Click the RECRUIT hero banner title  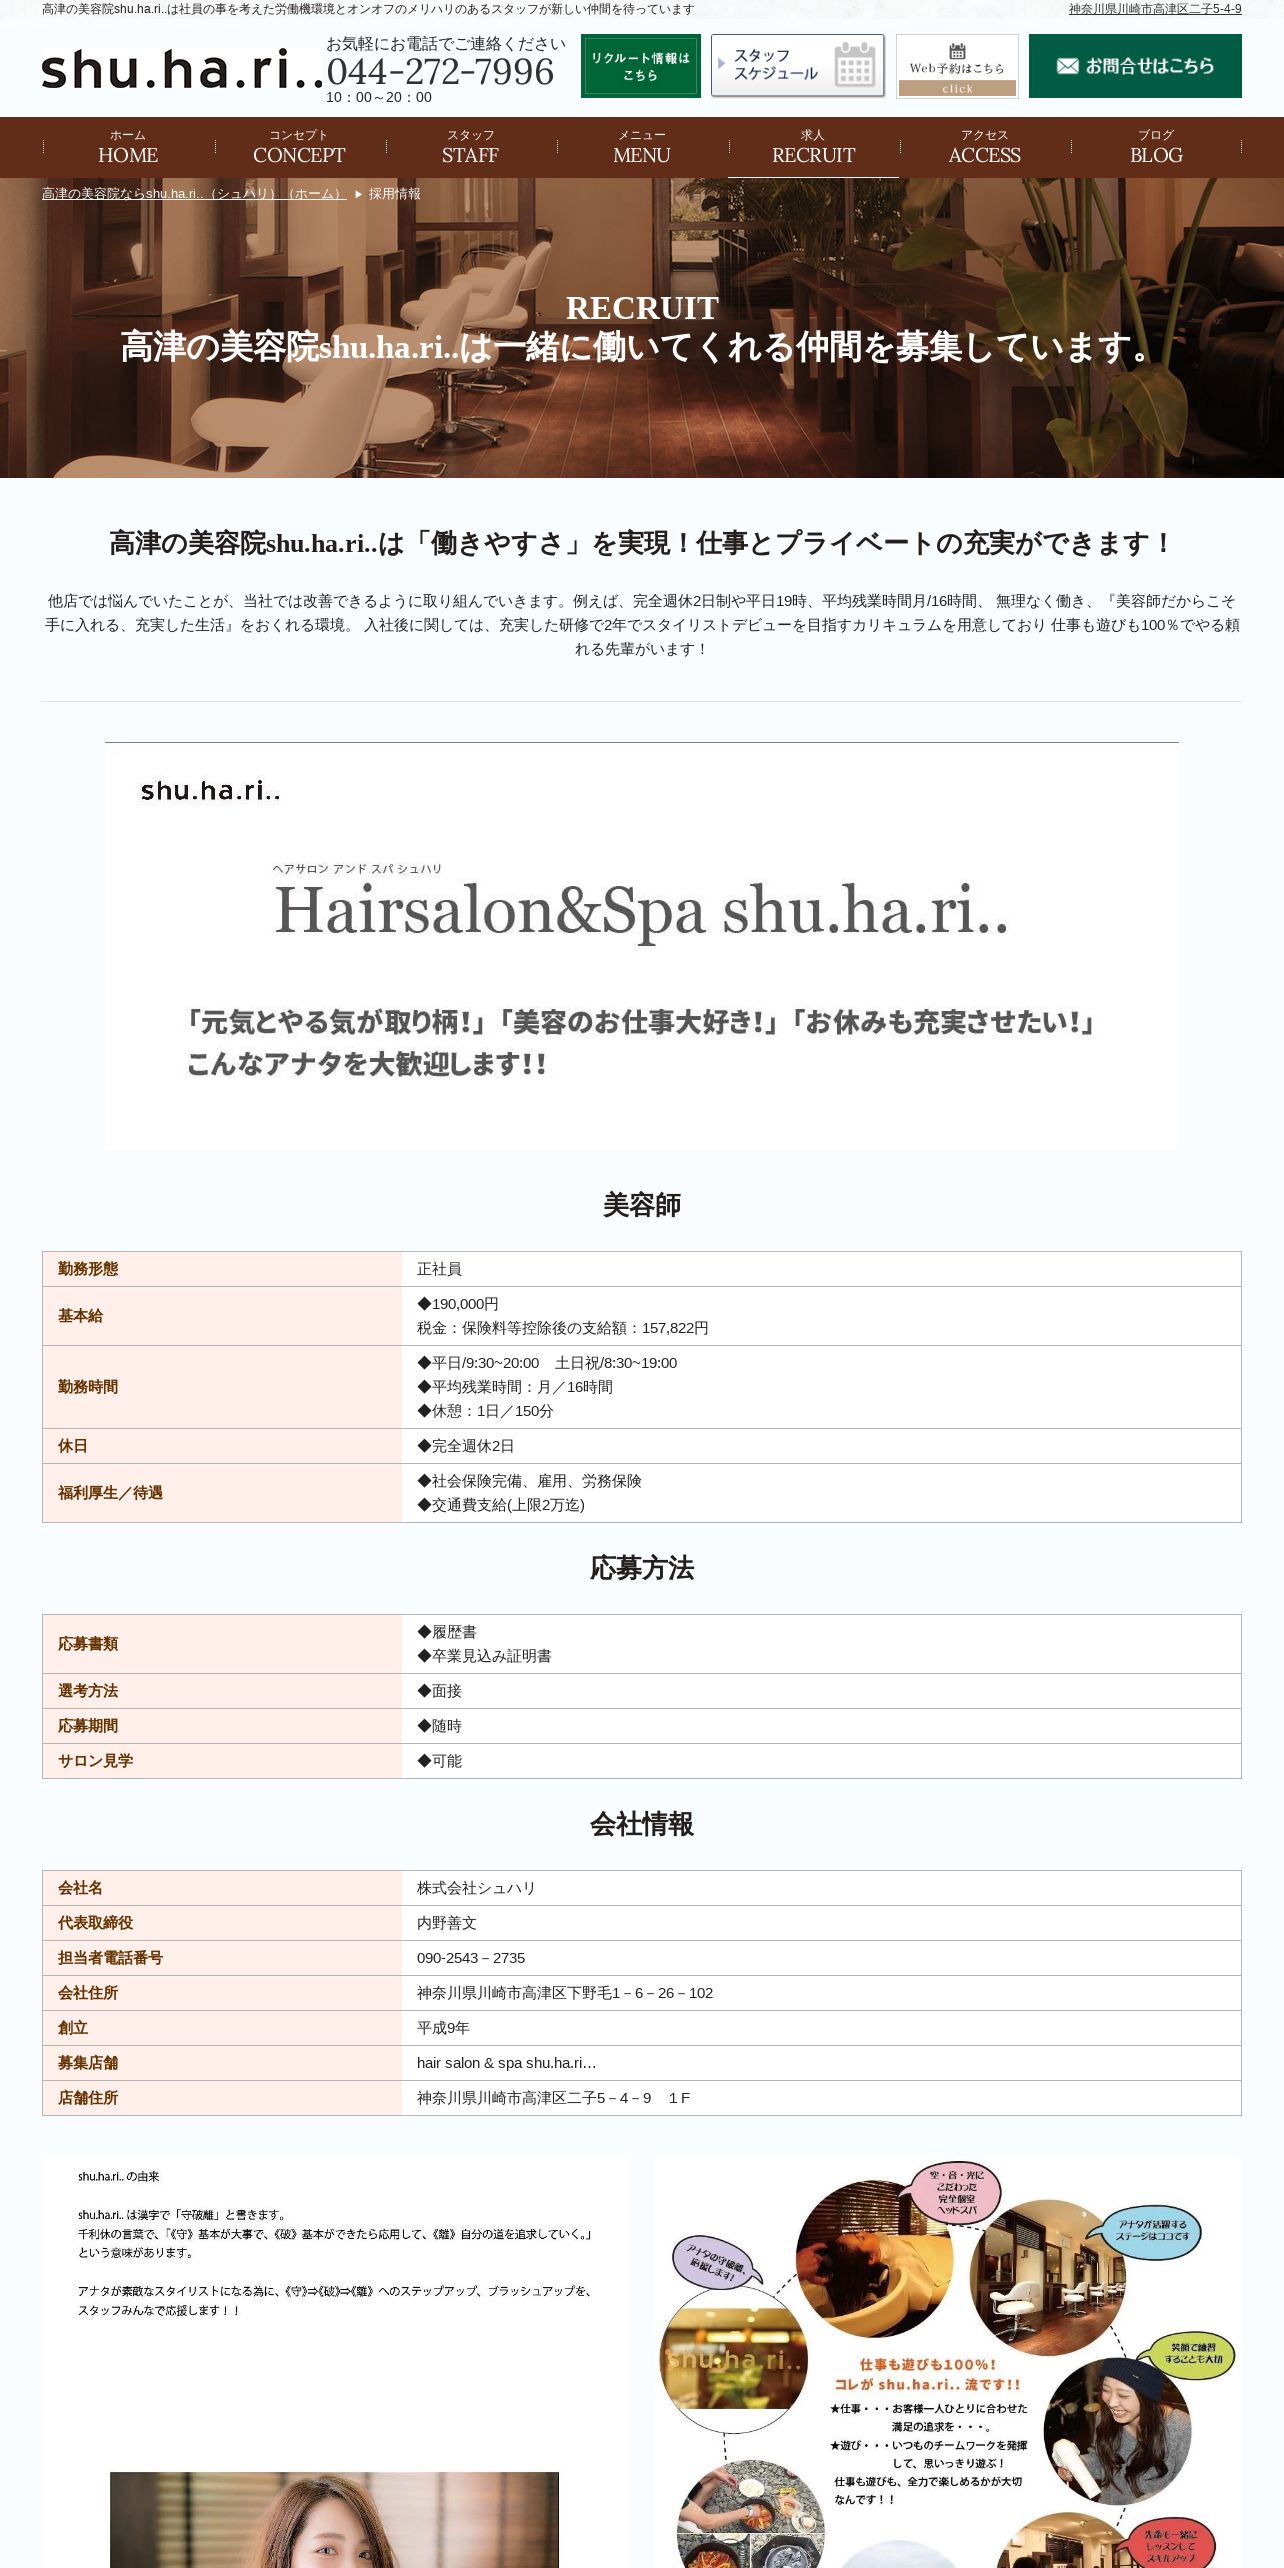[x=642, y=308]
